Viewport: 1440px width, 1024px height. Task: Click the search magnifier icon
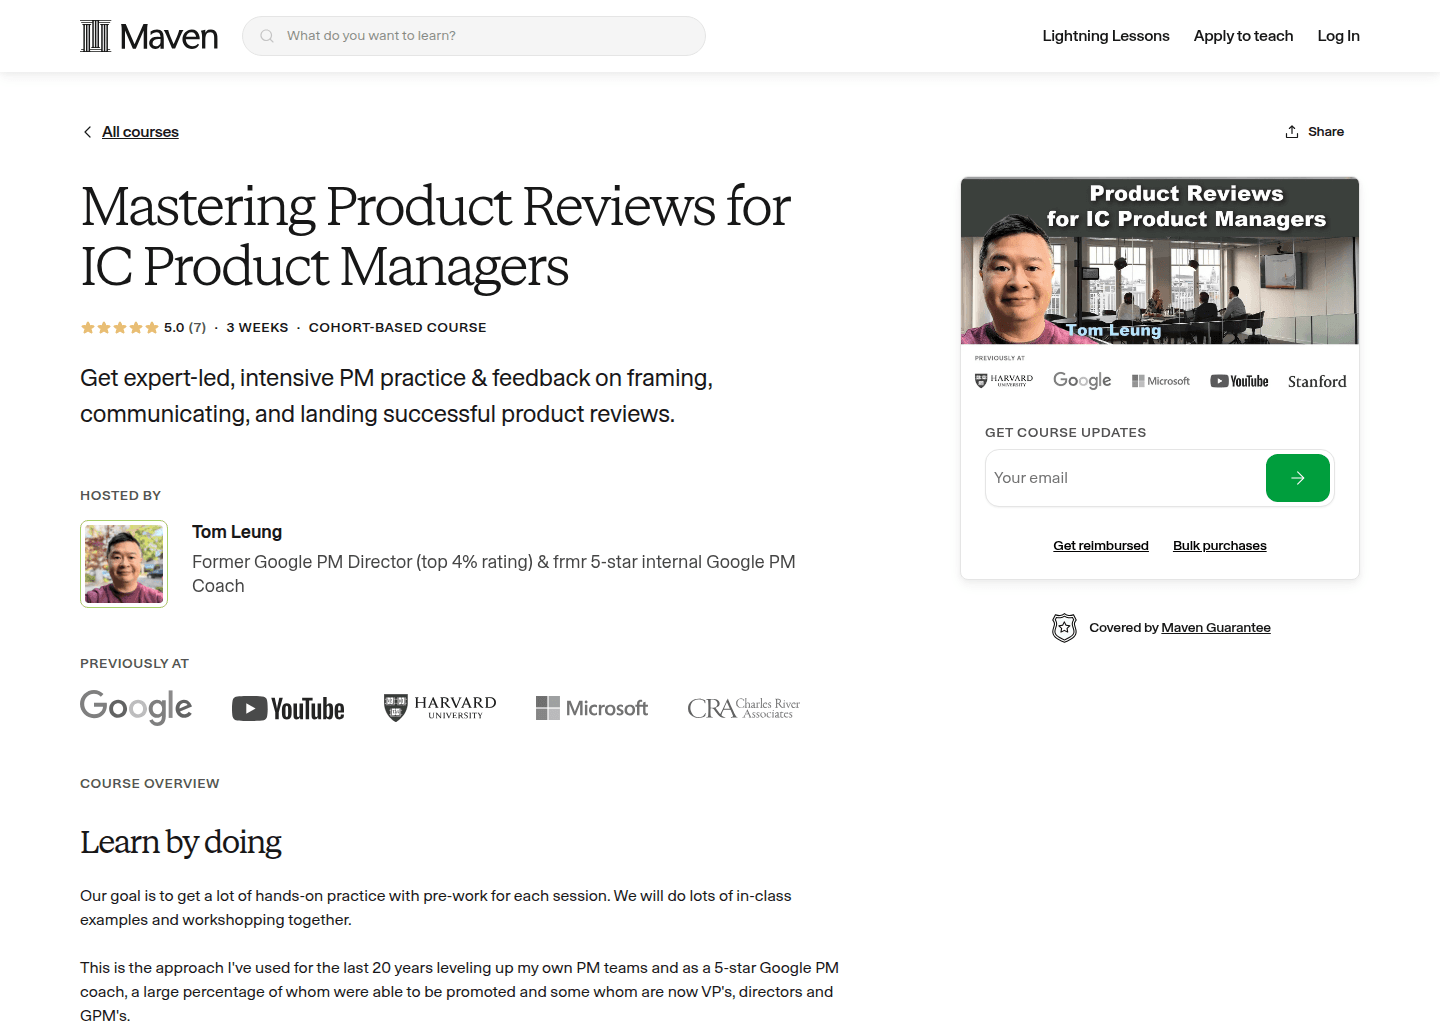[x=266, y=35]
